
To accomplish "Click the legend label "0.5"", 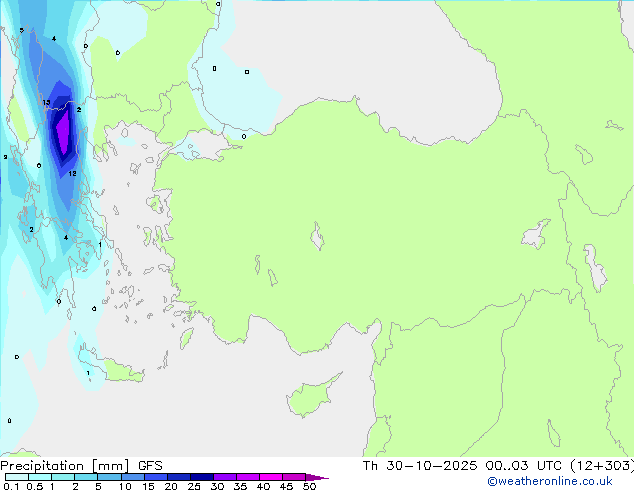I will [x=34, y=486].
